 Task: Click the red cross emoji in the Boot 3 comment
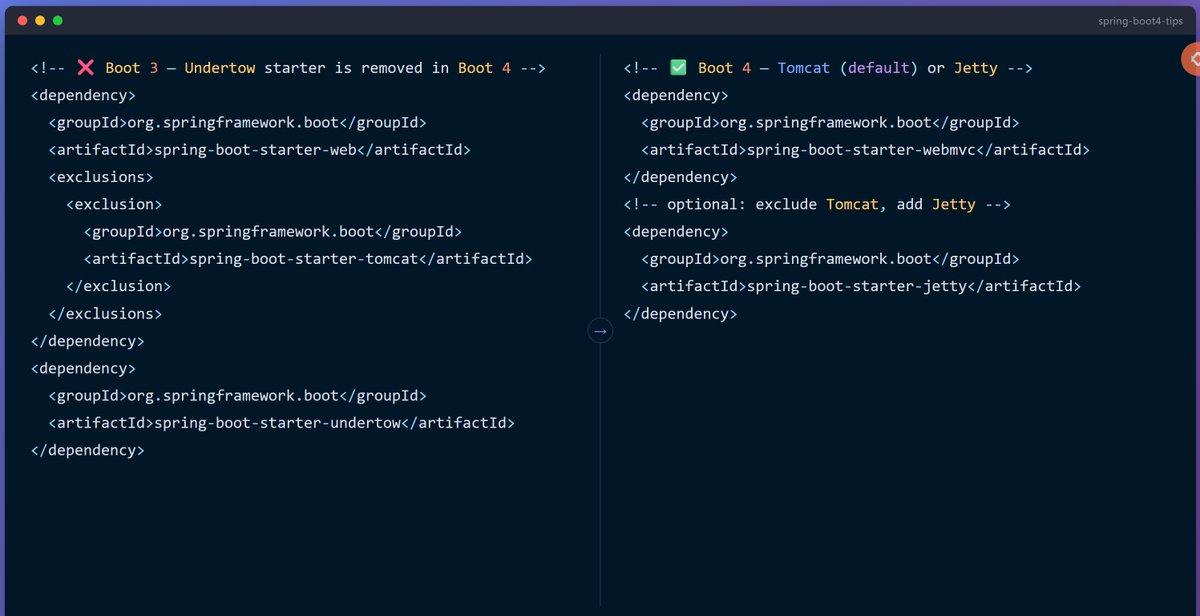click(86, 68)
